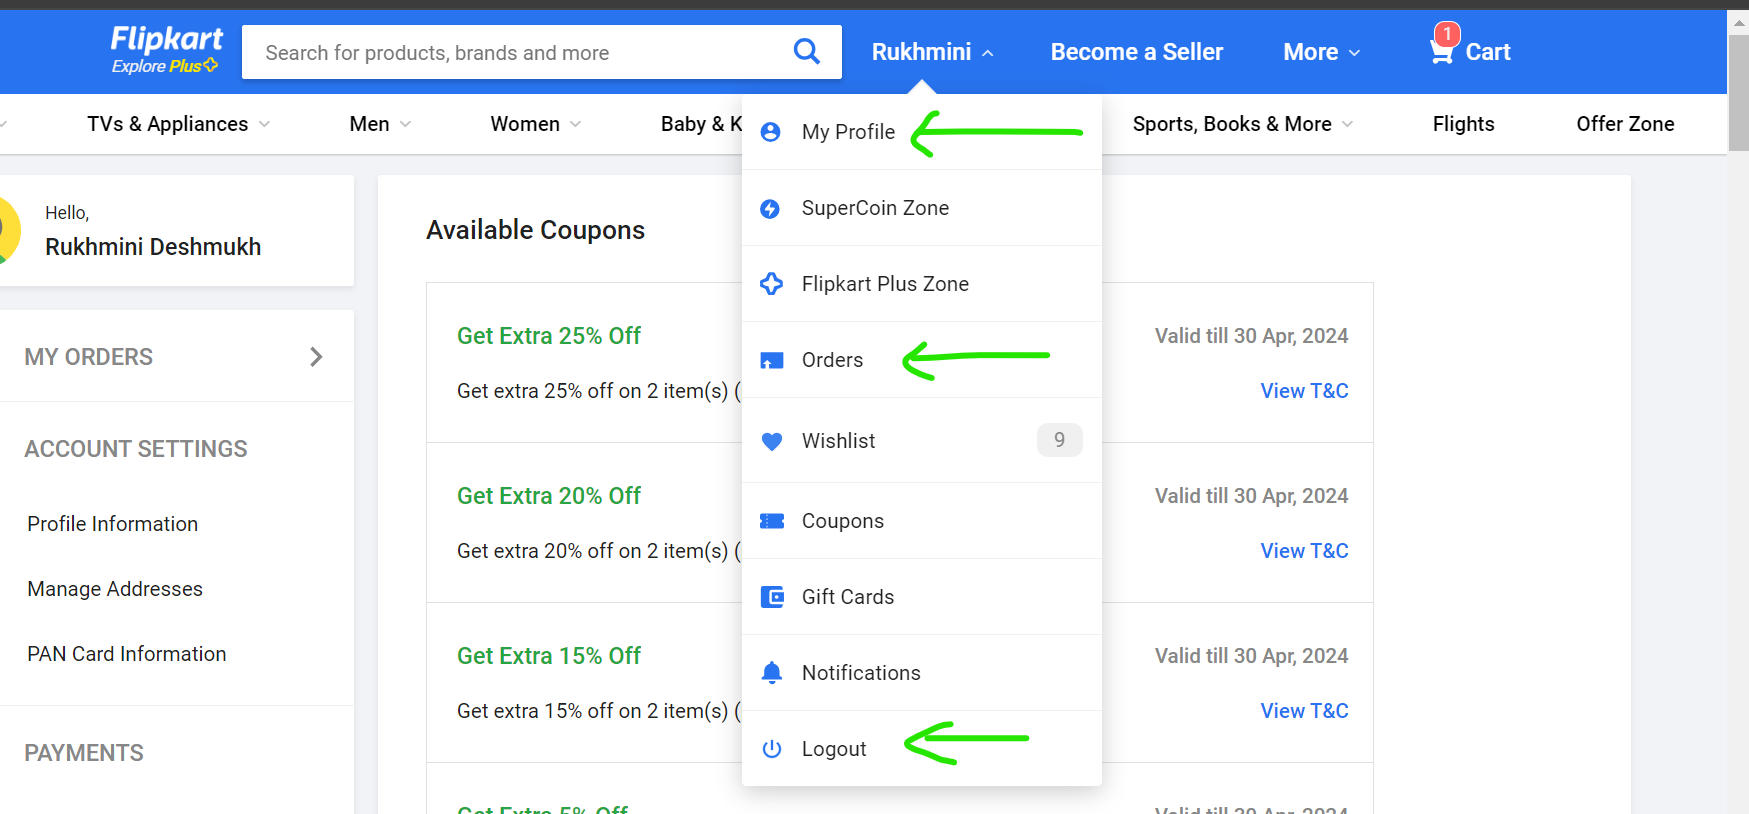Click the Flipkart logo
Screen dimensions: 1749x814
coord(166,39)
